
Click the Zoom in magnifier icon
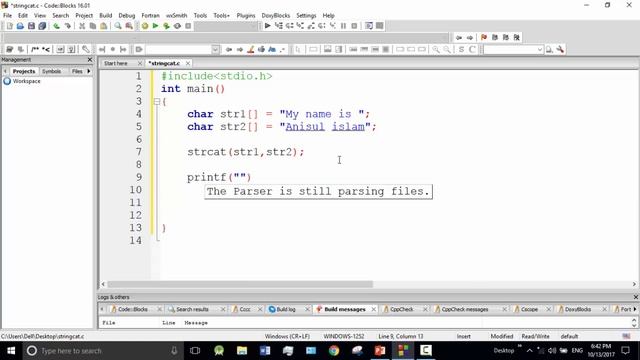[436, 49]
